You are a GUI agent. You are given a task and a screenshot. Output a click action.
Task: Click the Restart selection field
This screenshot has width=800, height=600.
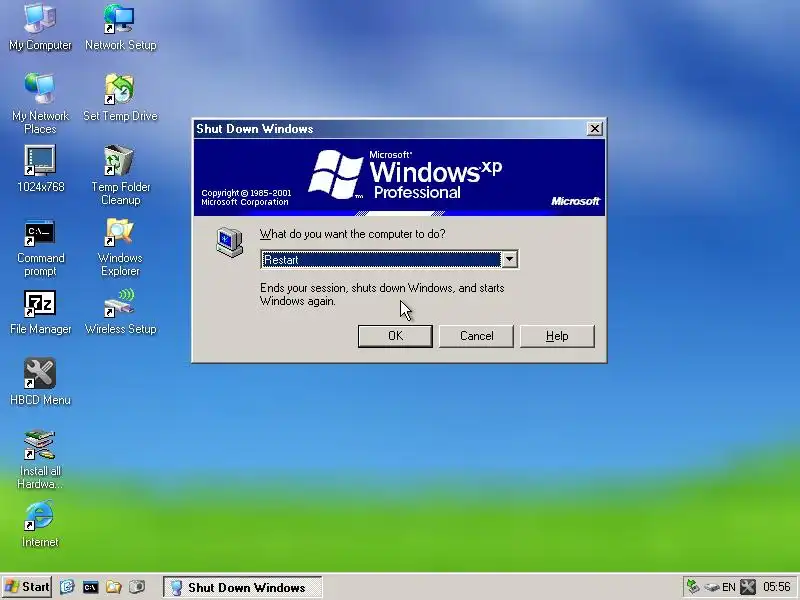click(x=381, y=260)
